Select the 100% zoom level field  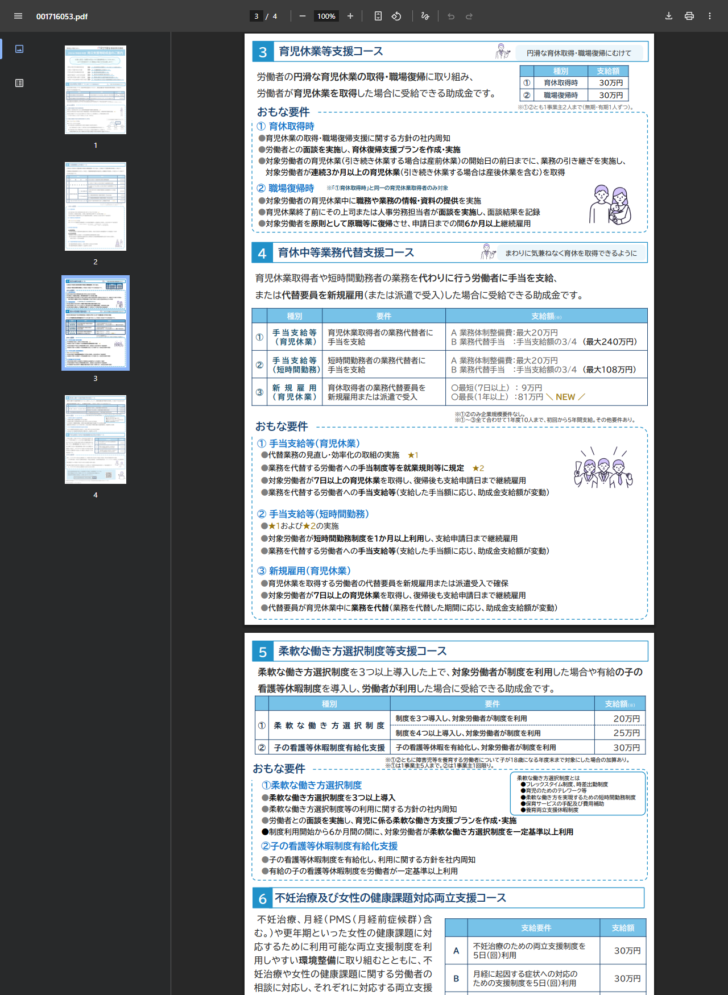(326, 16)
